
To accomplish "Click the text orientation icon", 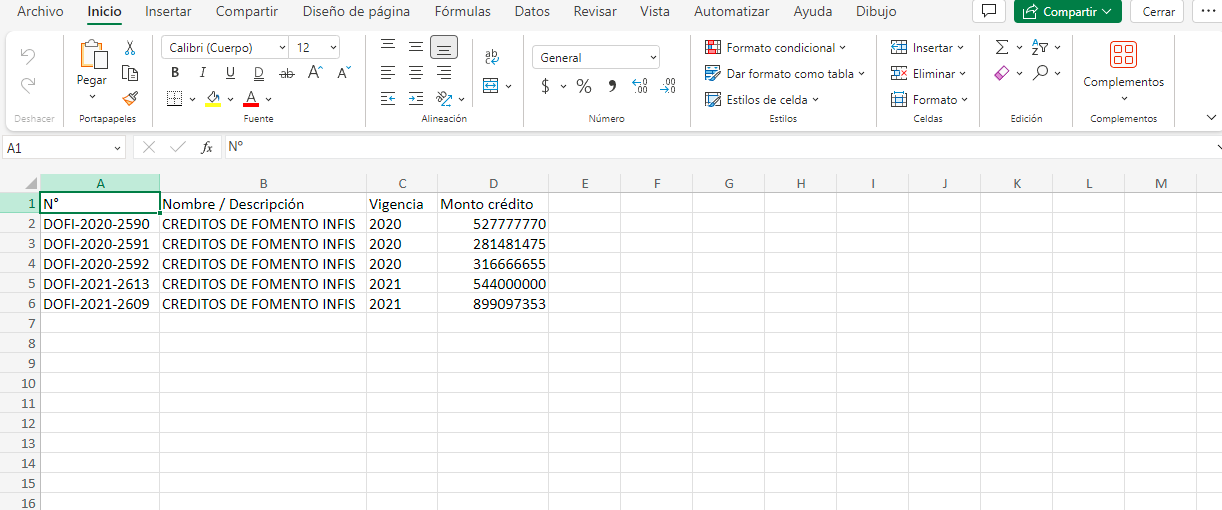I will tap(444, 99).
